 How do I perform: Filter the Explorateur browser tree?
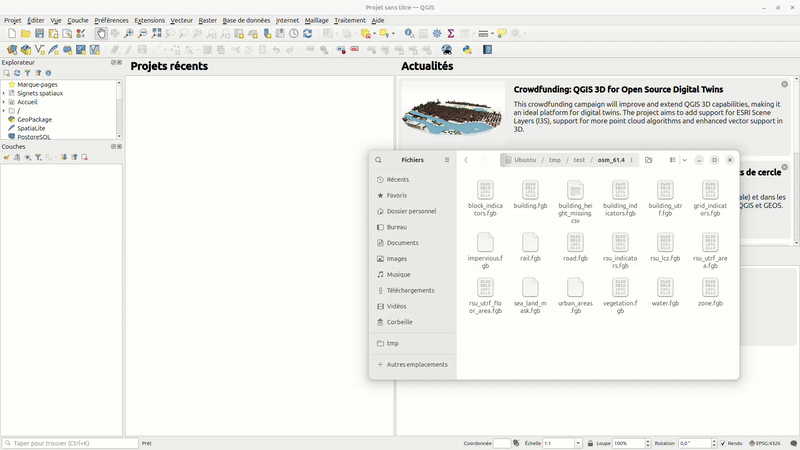coord(28,73)
